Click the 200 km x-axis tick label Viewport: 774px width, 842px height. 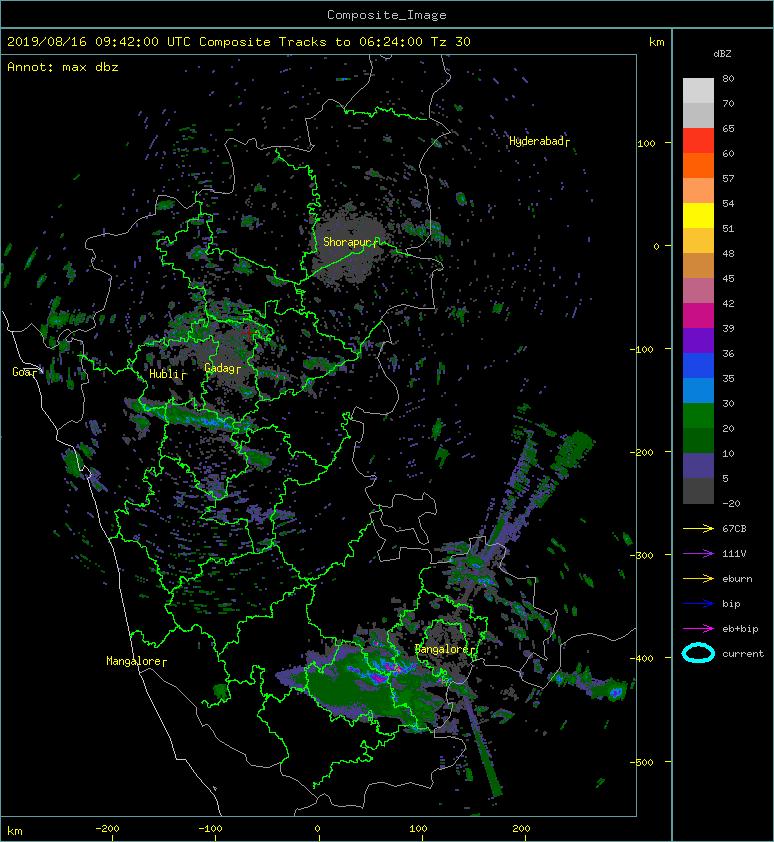(x=521, y=829)
